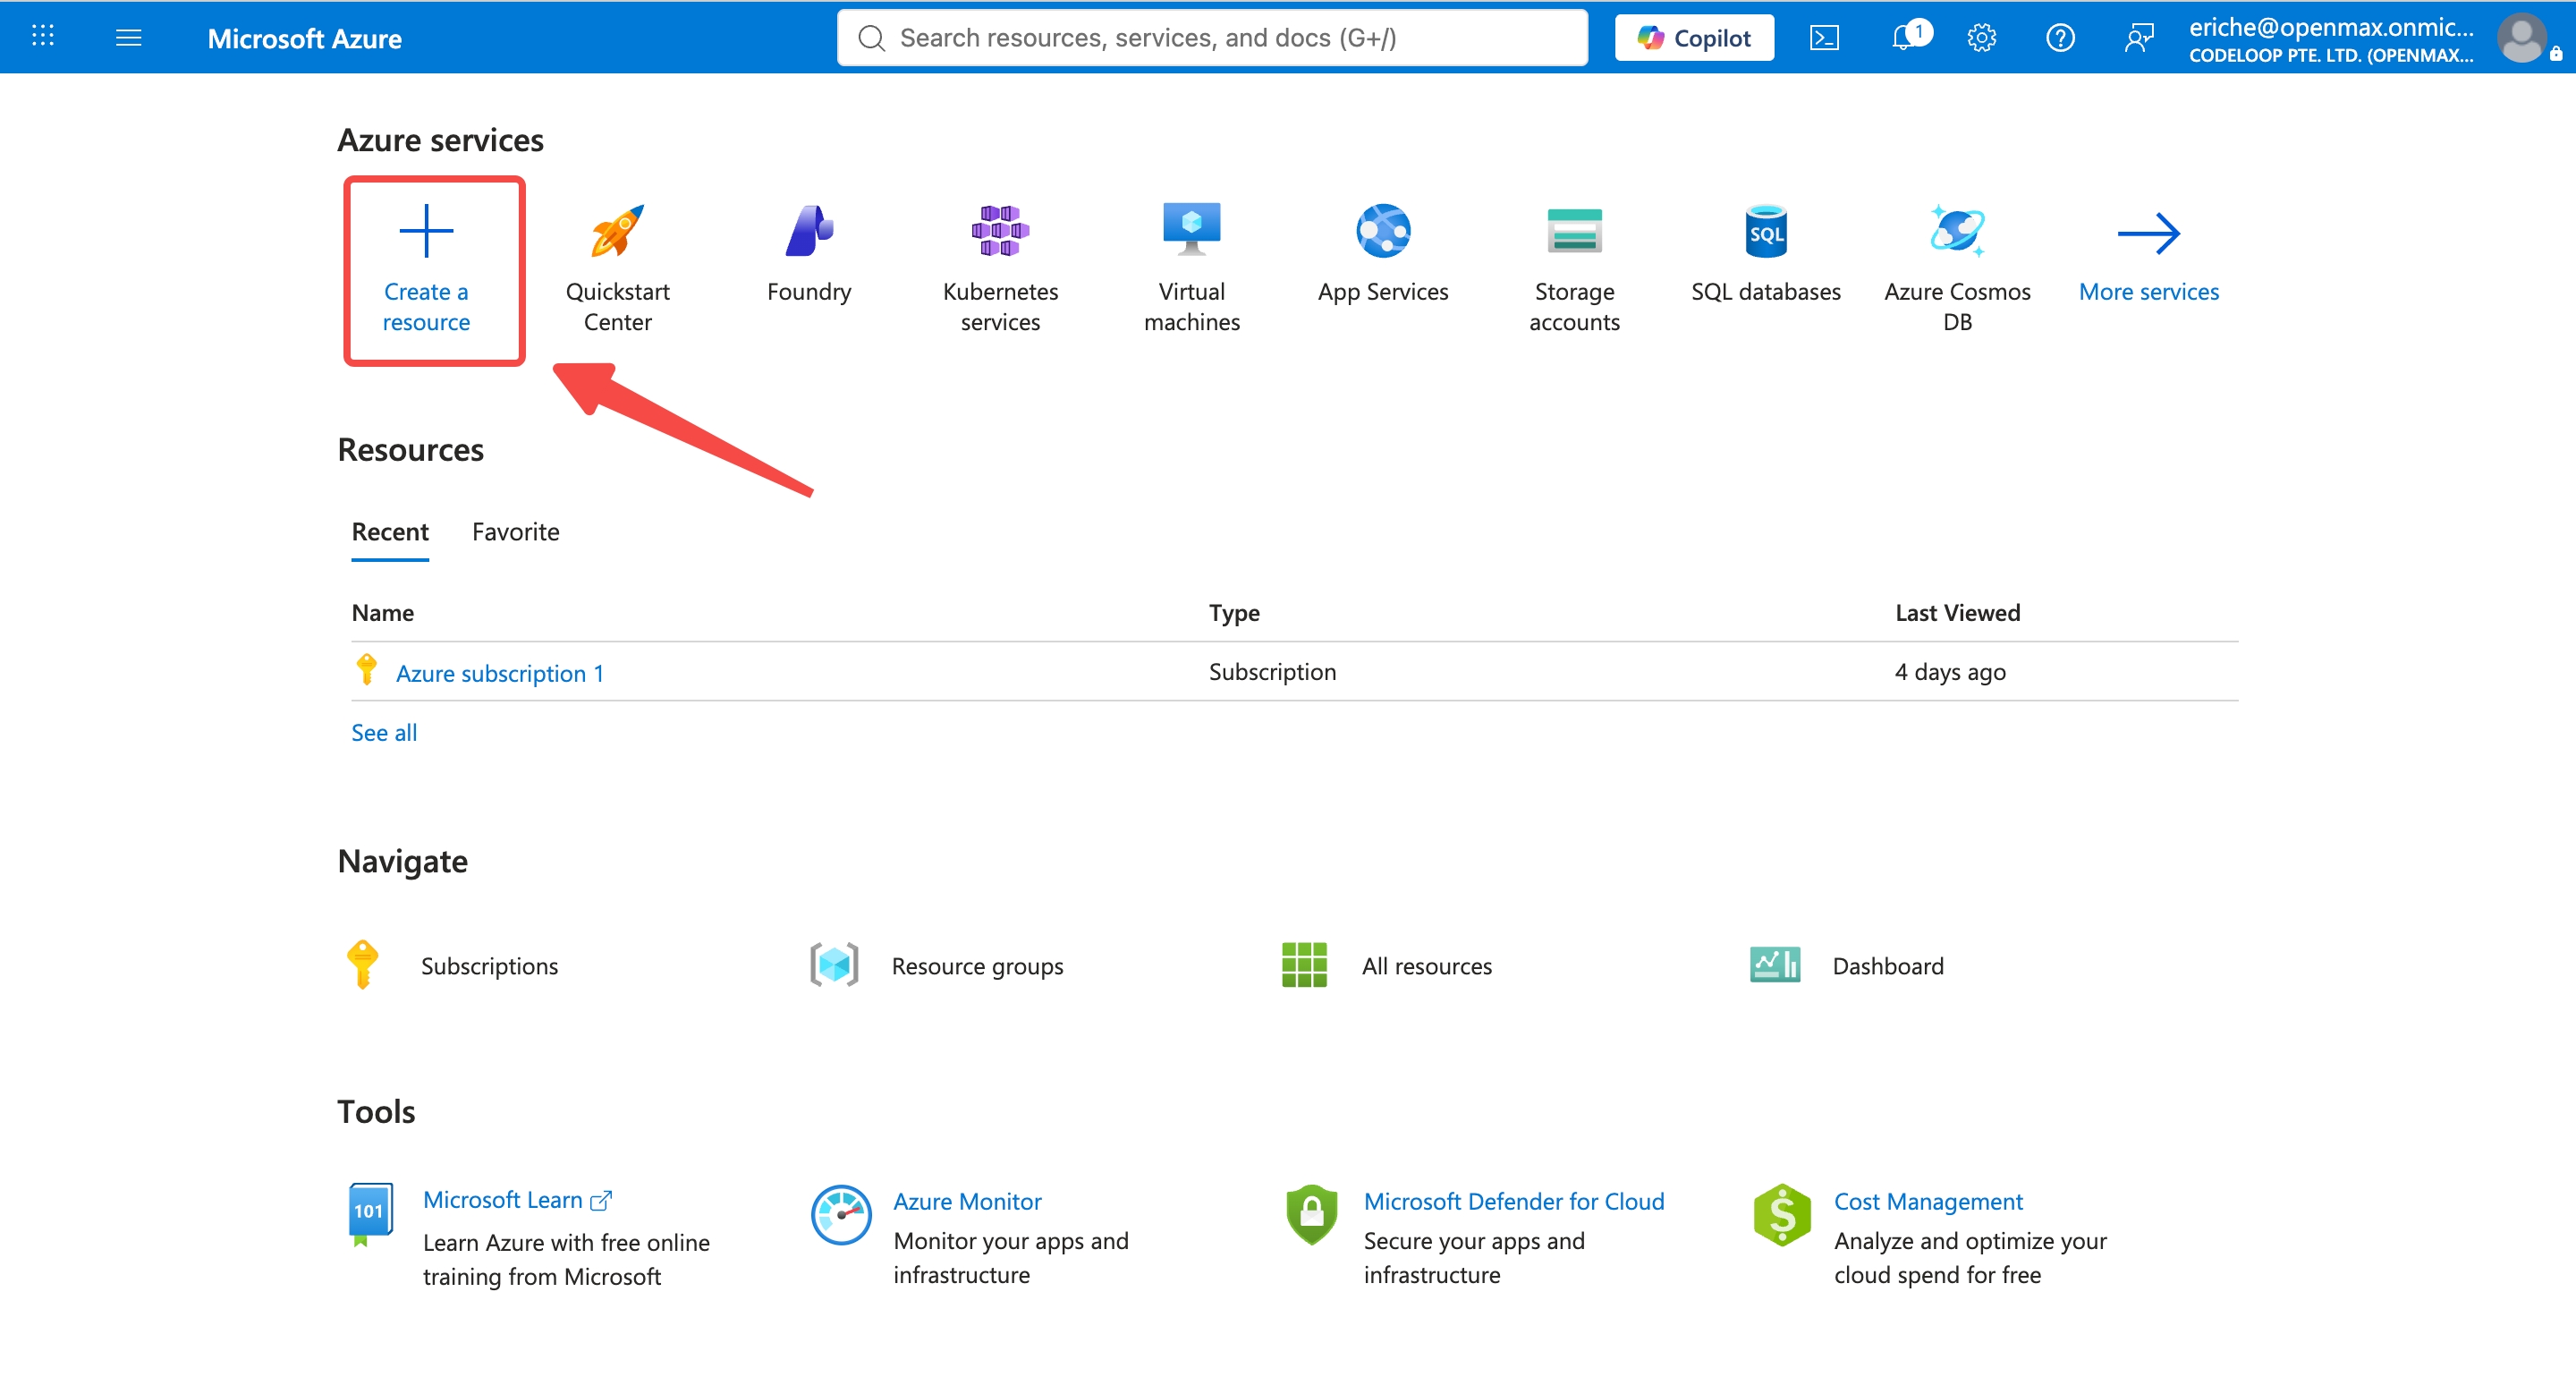
Task: Click the Azure subscription 1 key icon
Action: [x=366, y=669]
